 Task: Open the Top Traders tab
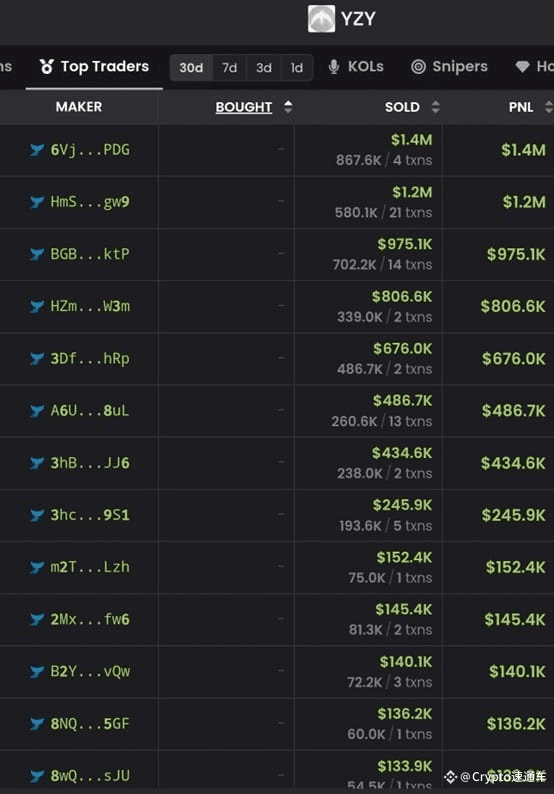pos(94,67)
